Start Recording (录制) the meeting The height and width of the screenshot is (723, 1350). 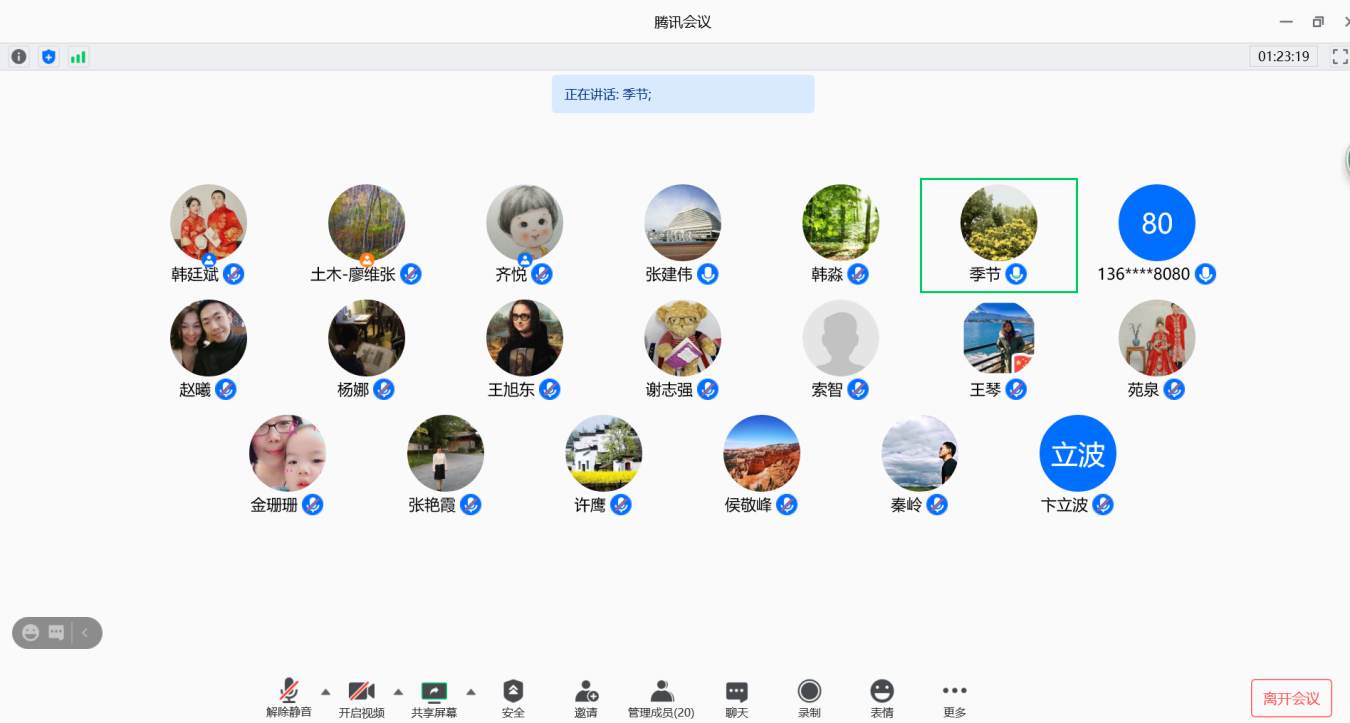(809, 697)
